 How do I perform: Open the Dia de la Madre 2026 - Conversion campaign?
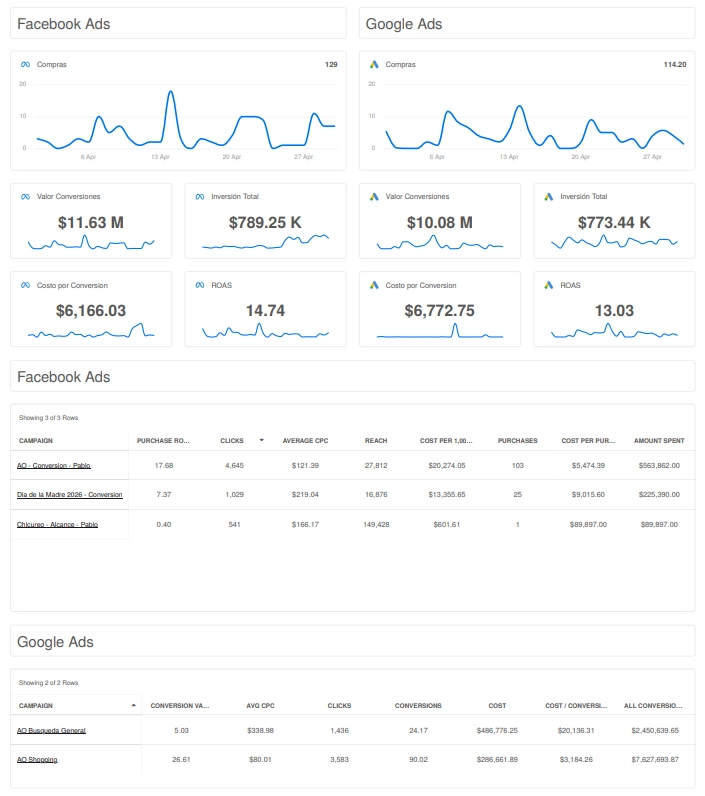pyautogui.click(x=70, y=494)
